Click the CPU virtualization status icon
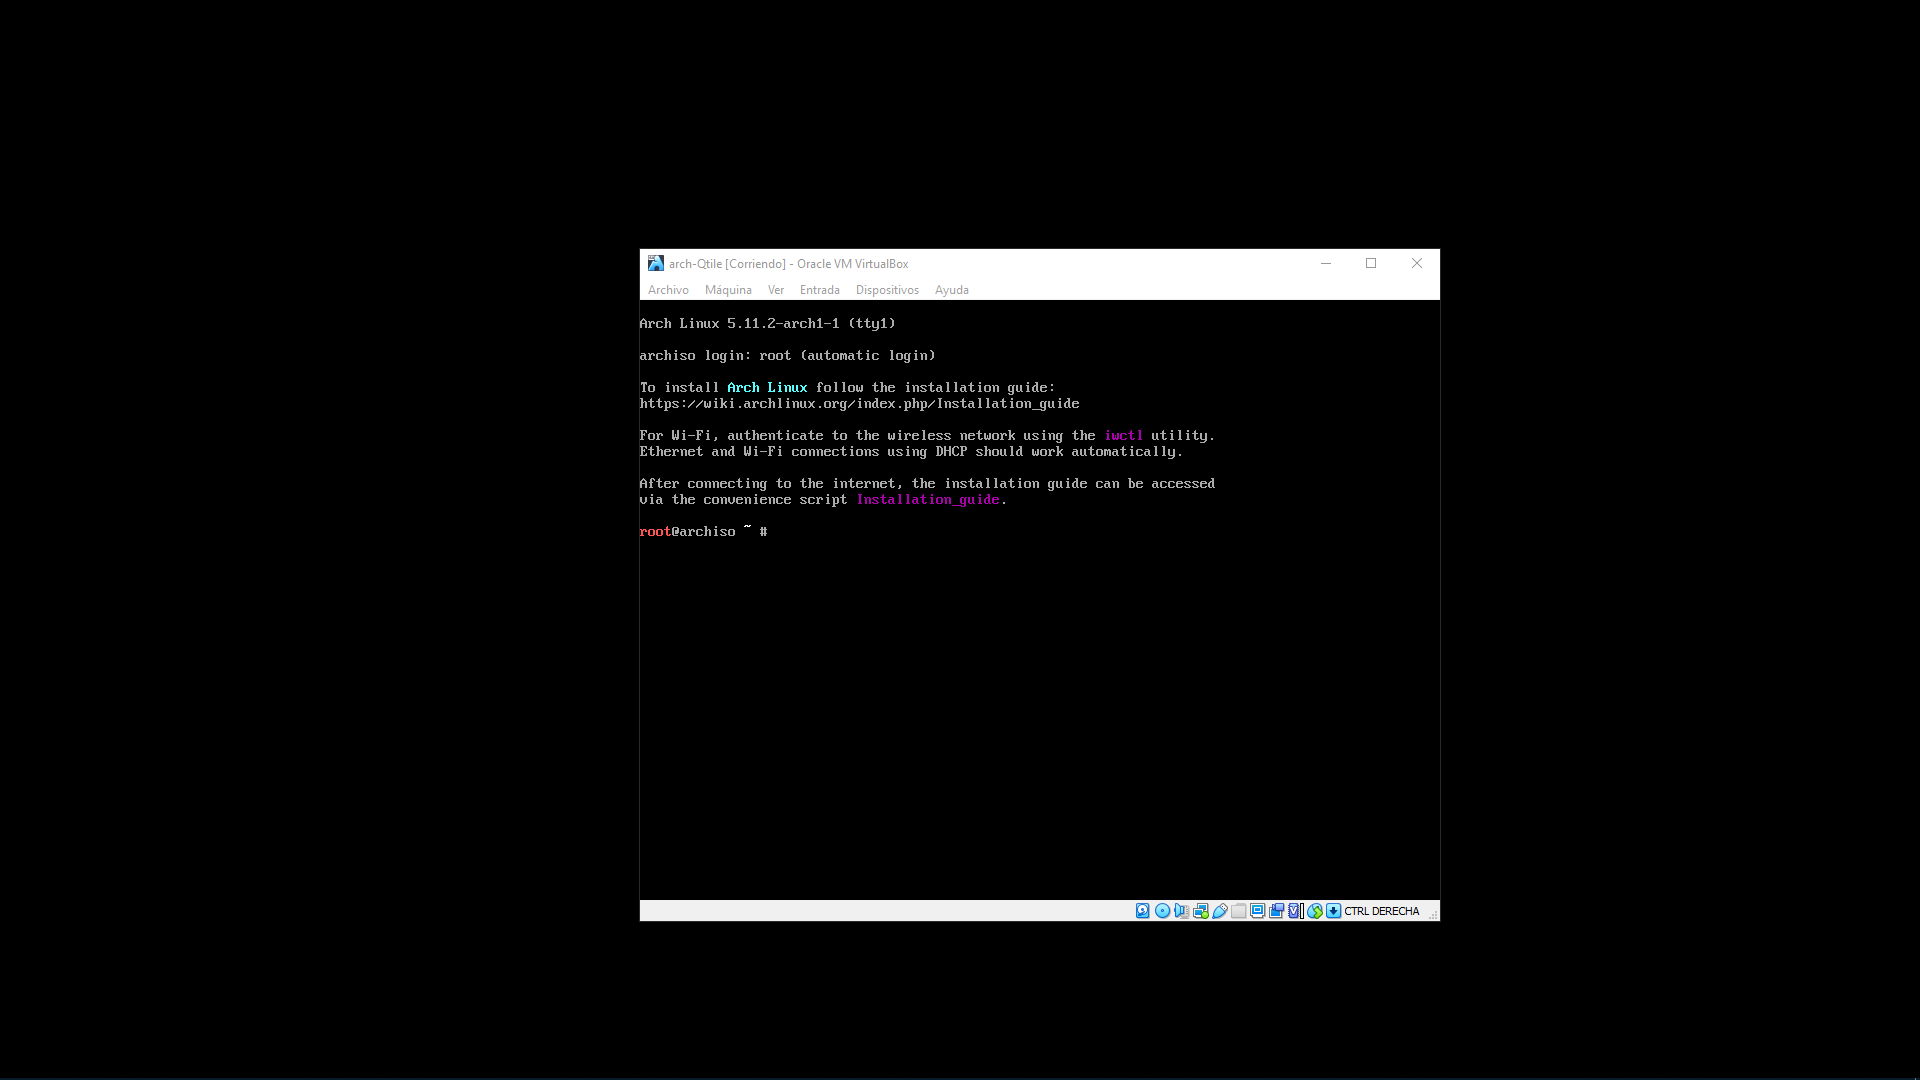 [1295, 911]
